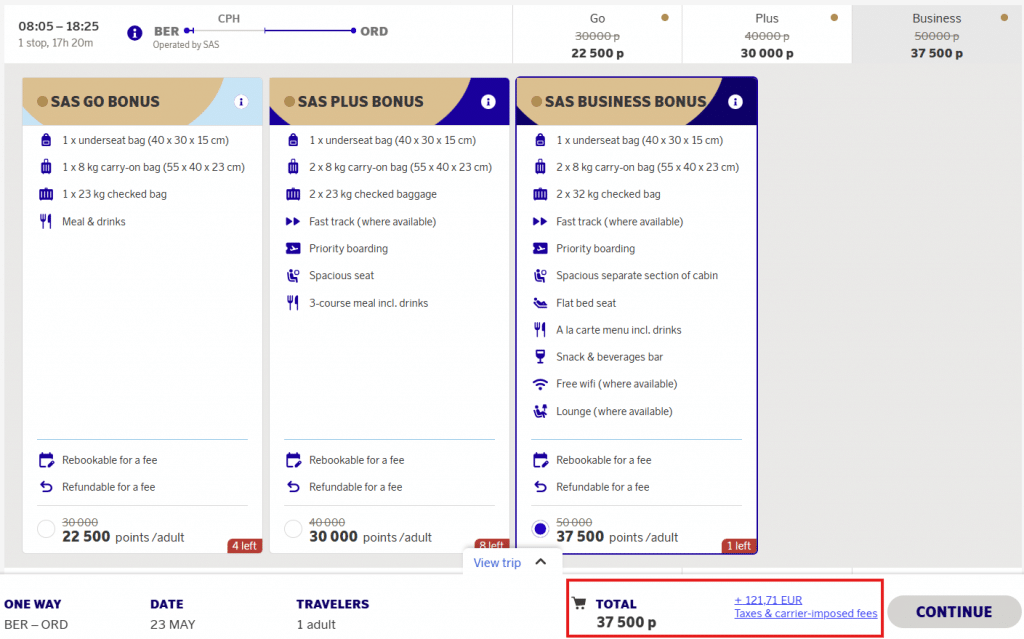Image resolution: width=1024 pixels, height=639 pixels.
Task: Click the flight route info icon beside BER
Action: (x=135, y=33)
